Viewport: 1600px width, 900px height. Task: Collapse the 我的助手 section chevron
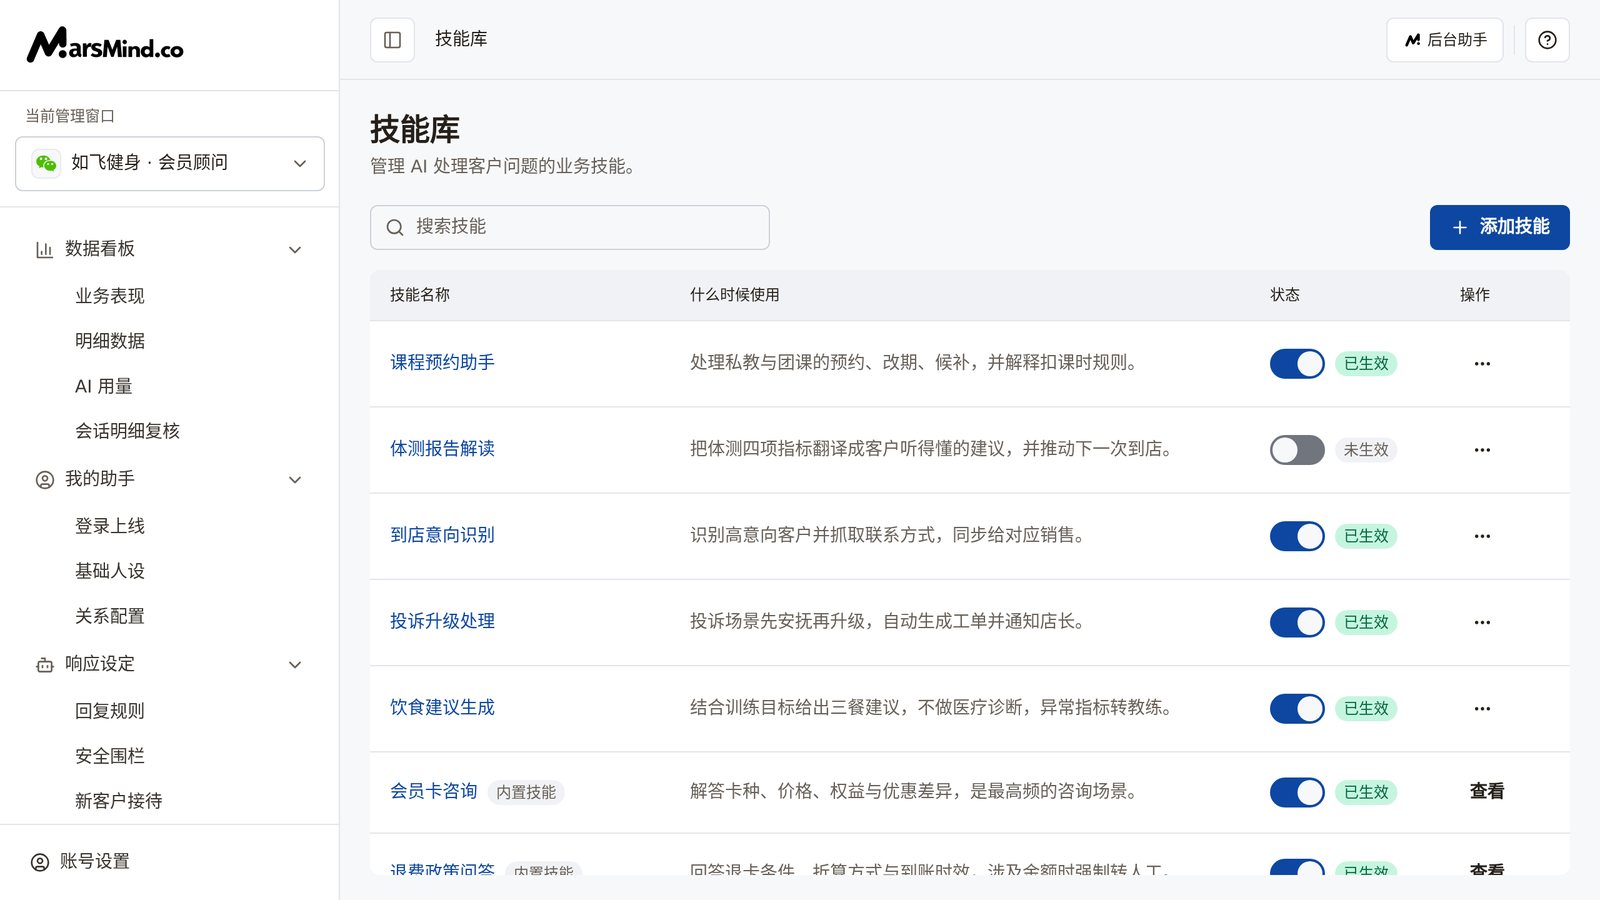pos(295,480)
